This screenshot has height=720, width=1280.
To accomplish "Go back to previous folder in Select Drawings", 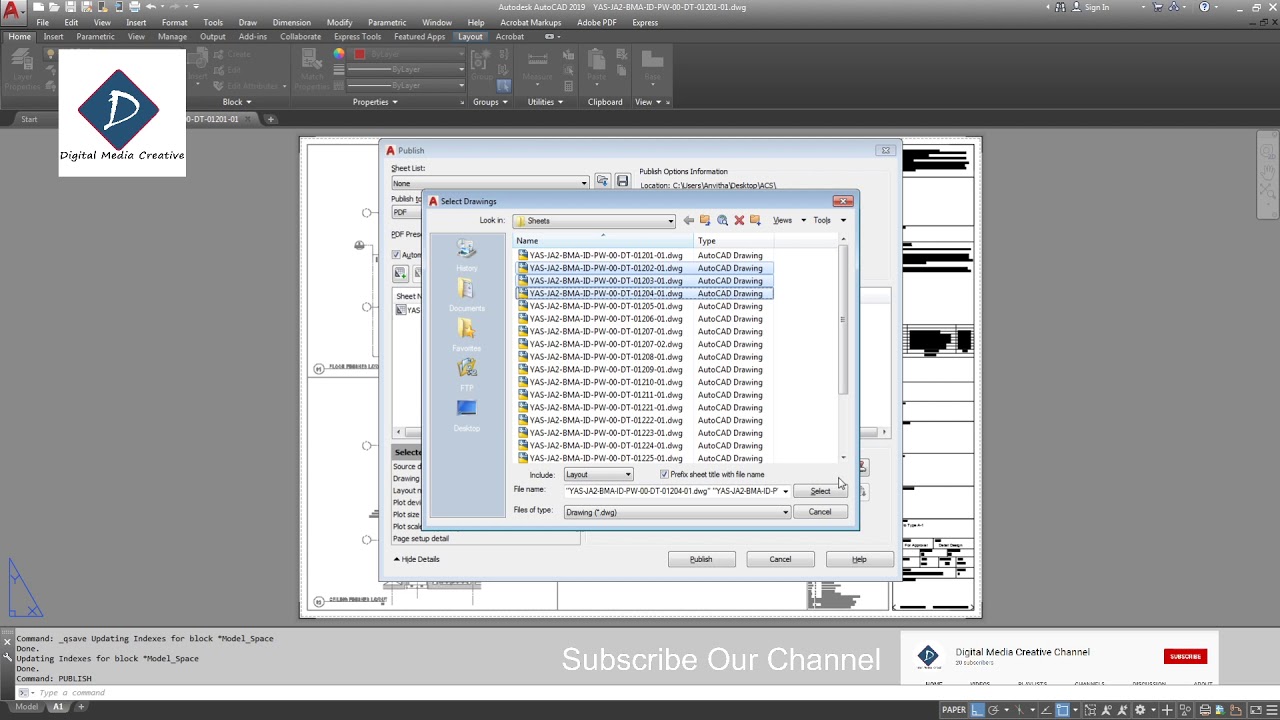I will 688,220.
